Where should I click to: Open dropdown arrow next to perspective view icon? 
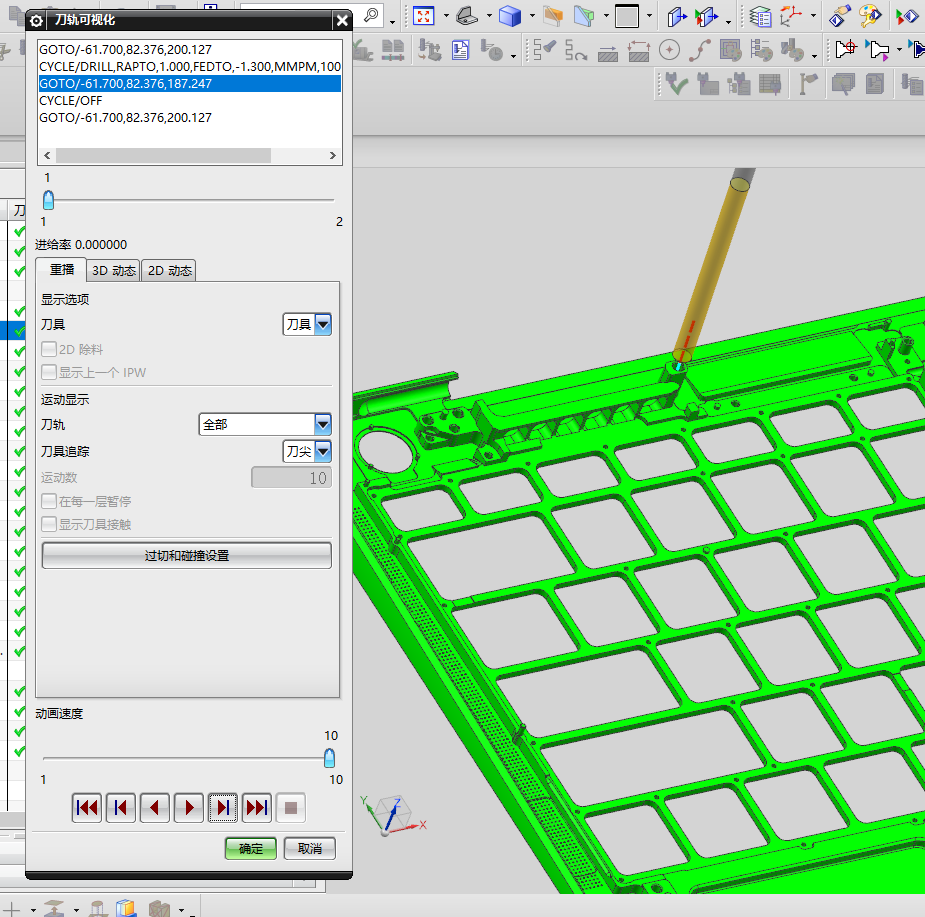[x=489, y=16]
